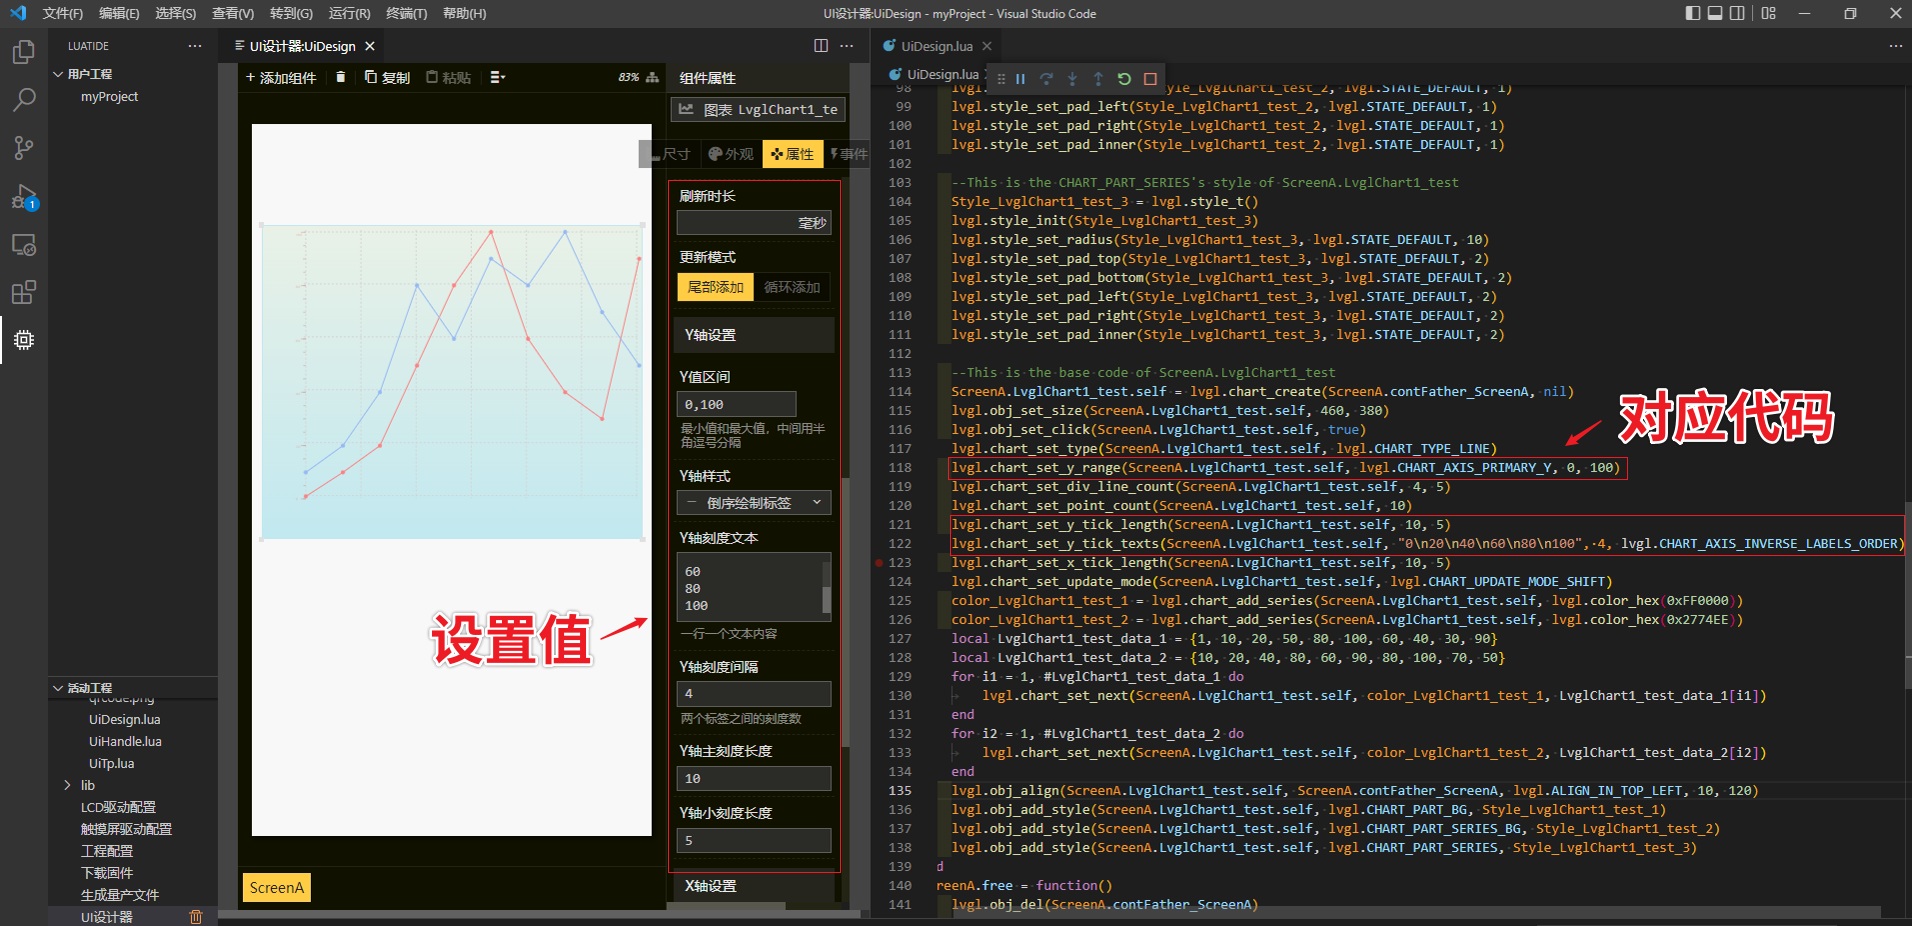This screenshot has width=1912, height=926.
Task: Split the UI designer editor to the right
Action: click(821, 46)
